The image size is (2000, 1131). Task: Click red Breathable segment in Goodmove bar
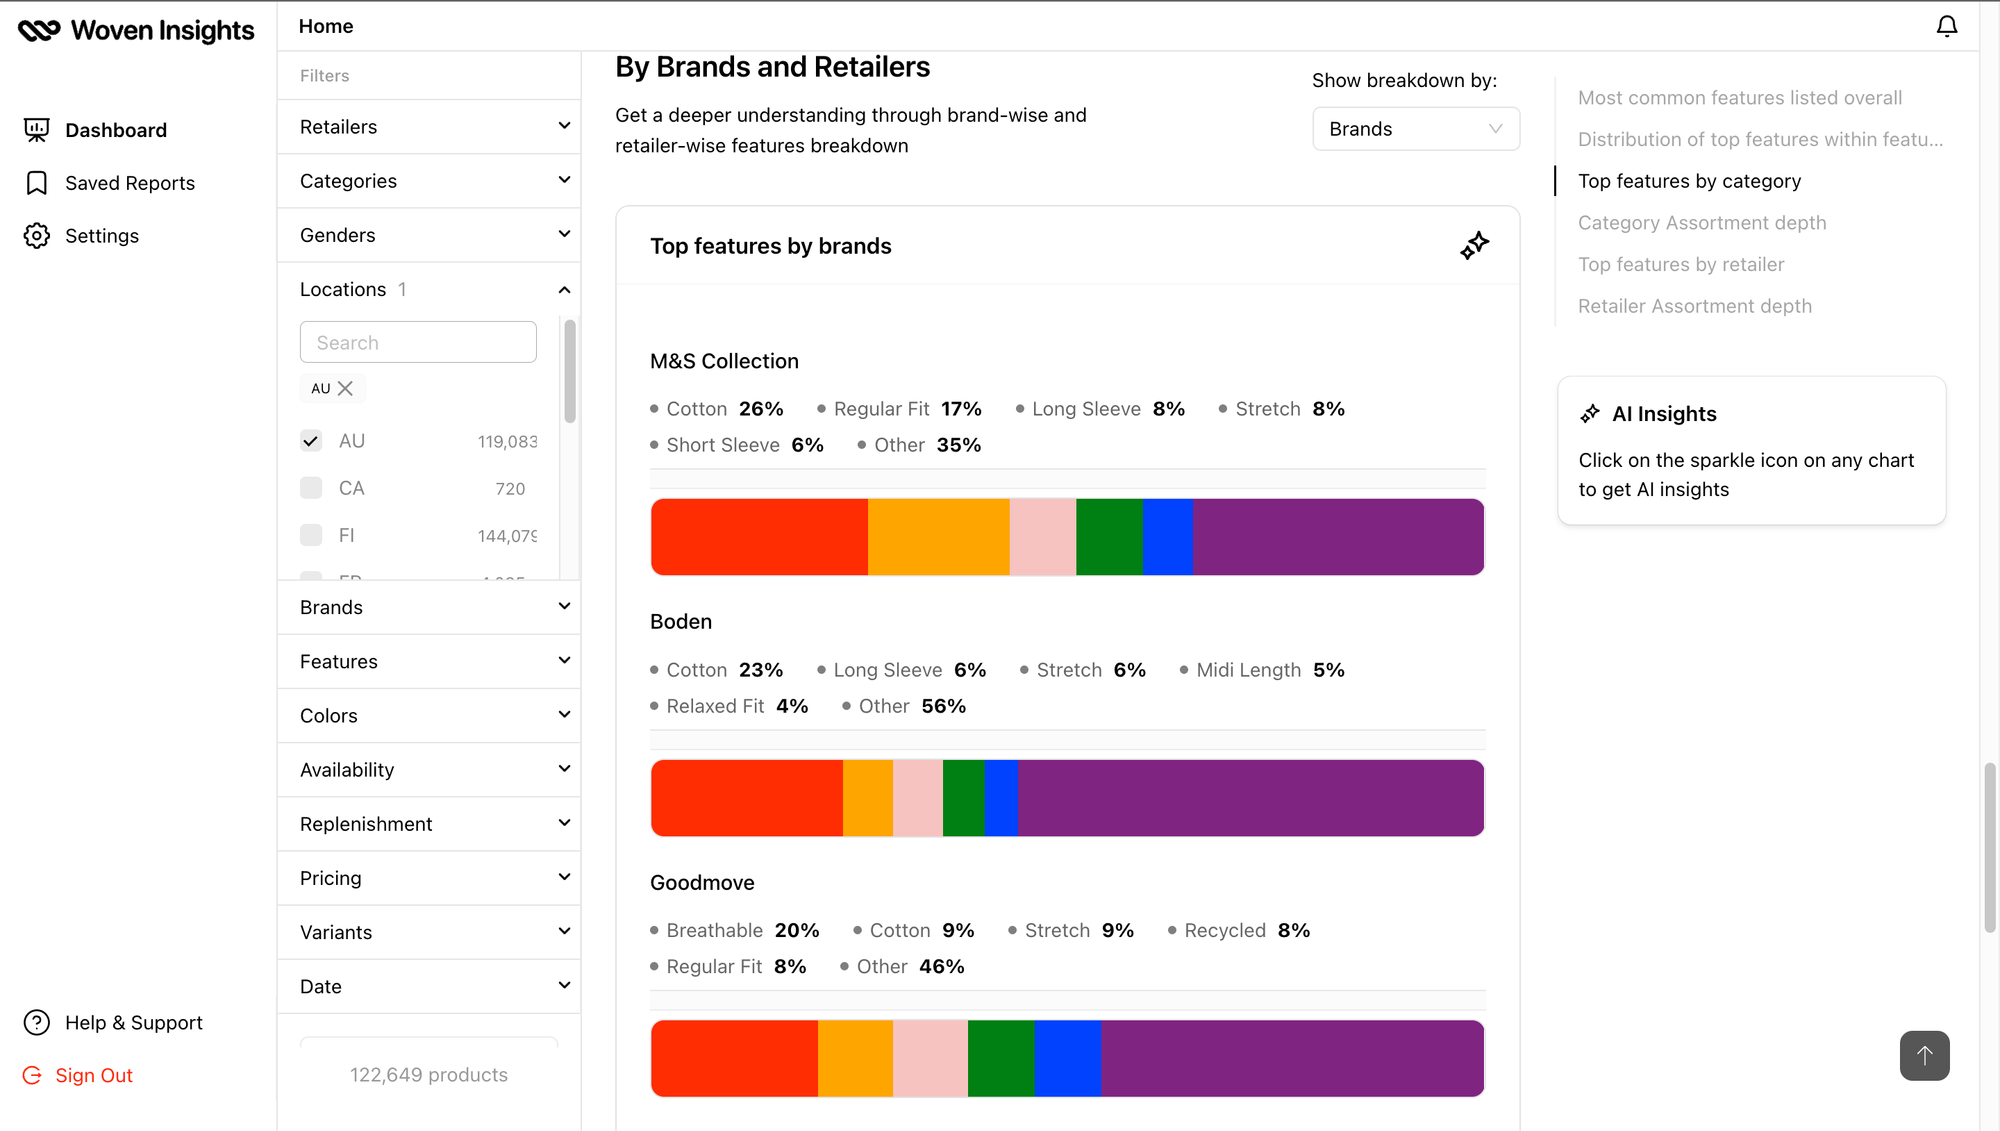(734, 1058)
